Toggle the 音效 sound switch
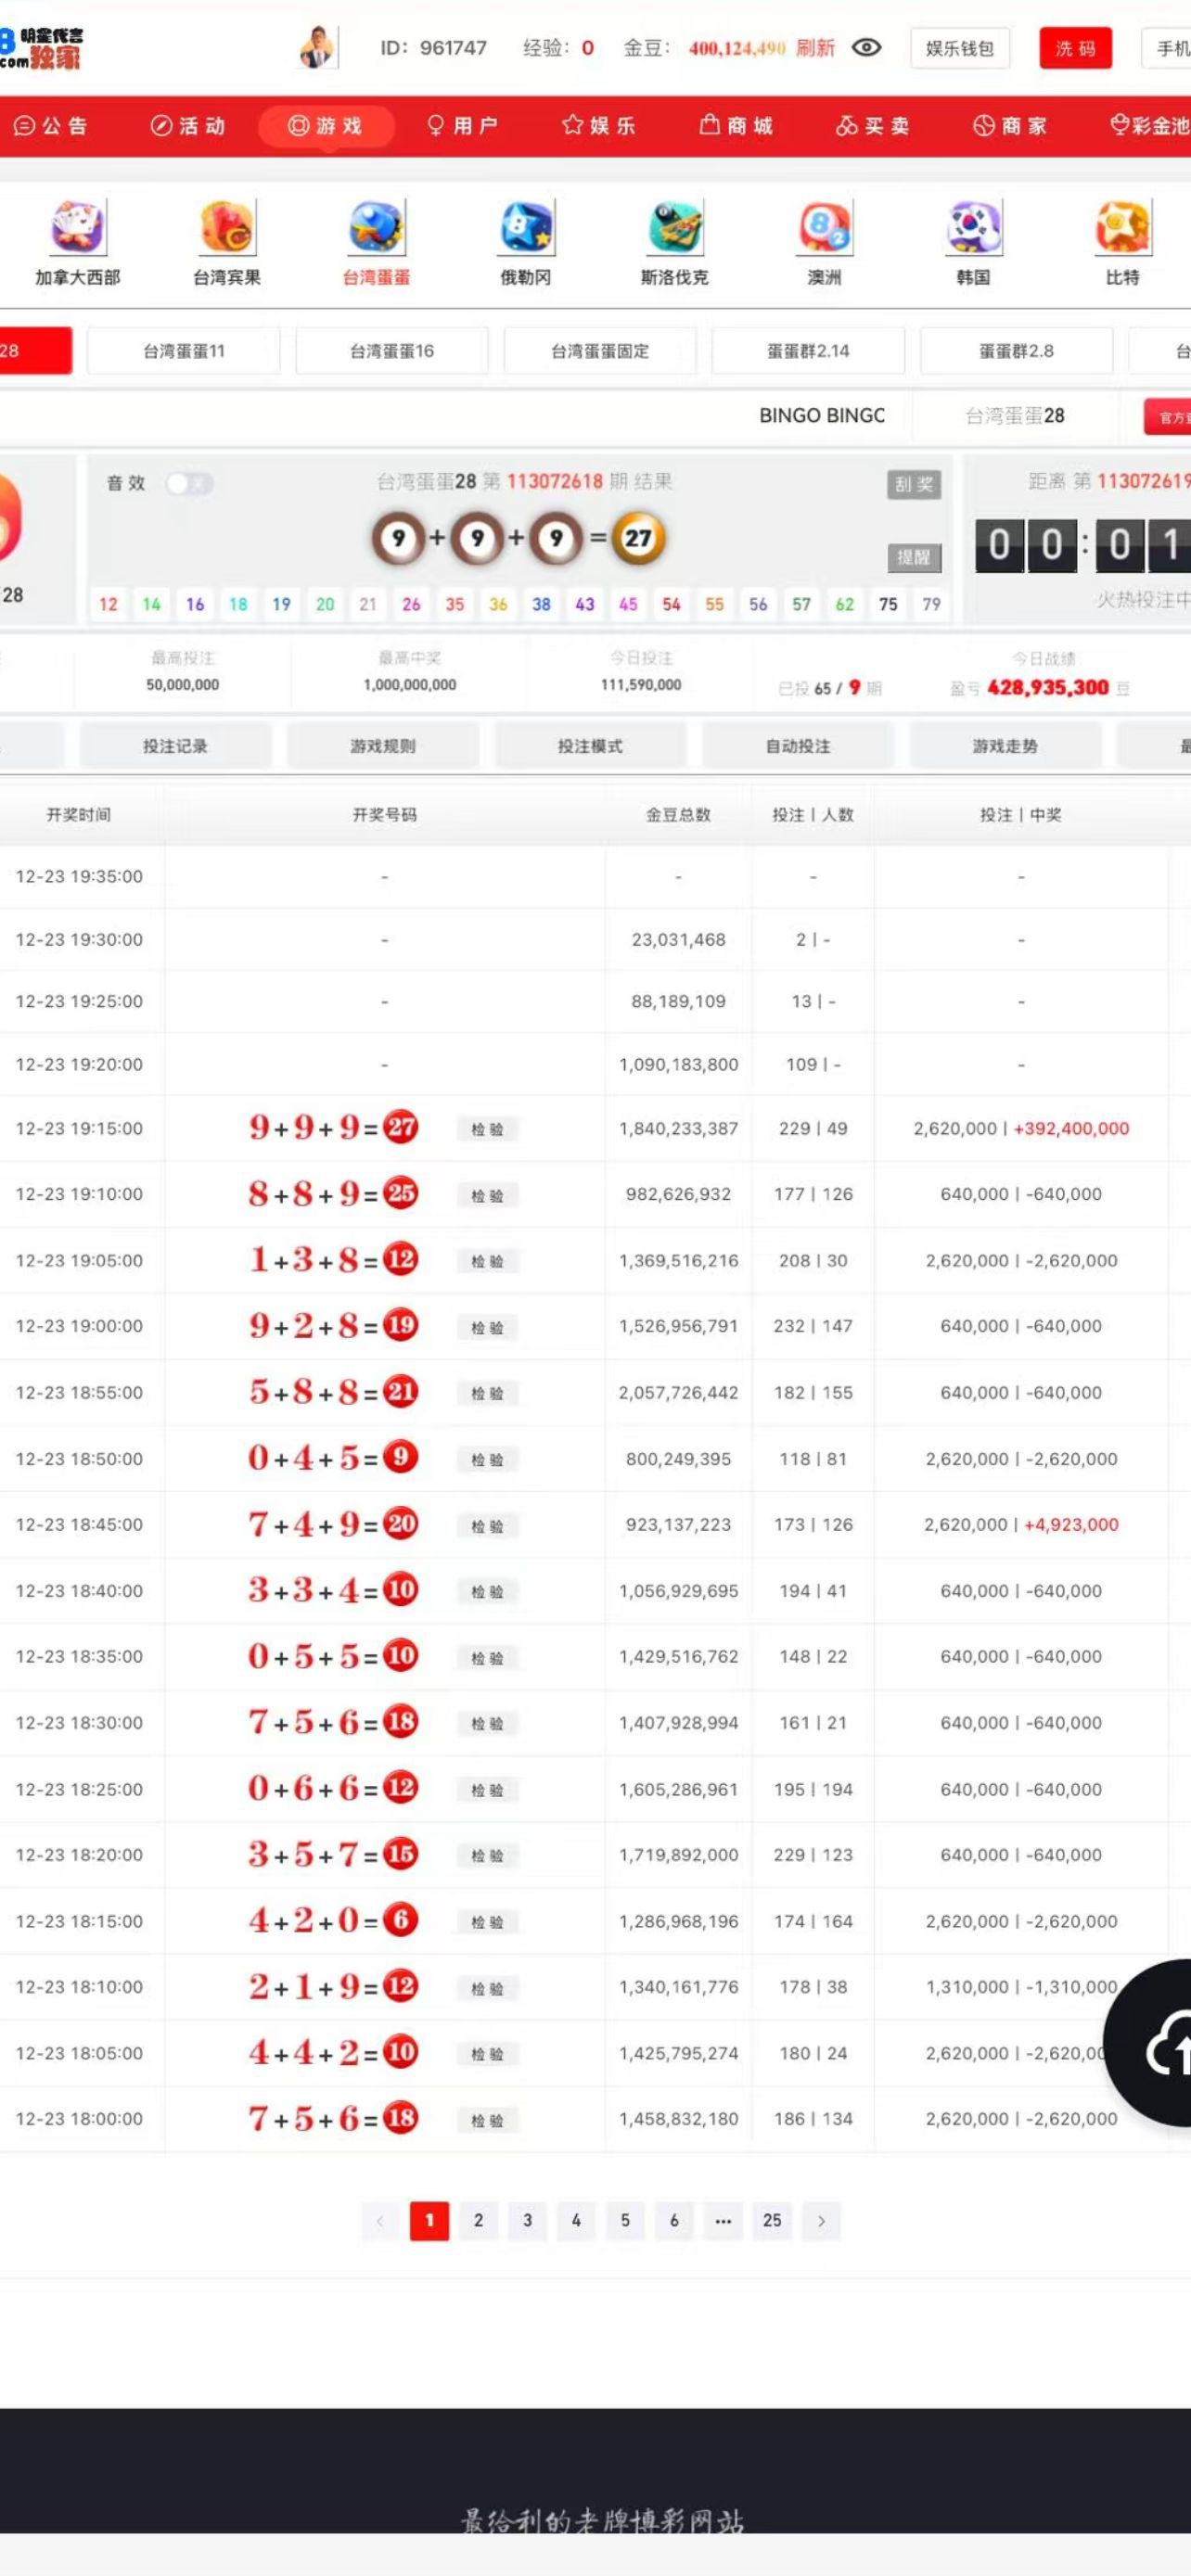This screenshot has height=2576, width=1191. 189,484
